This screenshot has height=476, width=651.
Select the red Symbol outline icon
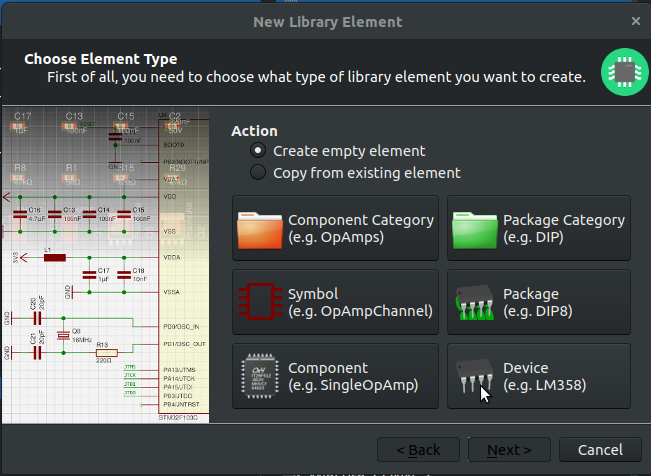click(260, 301)
